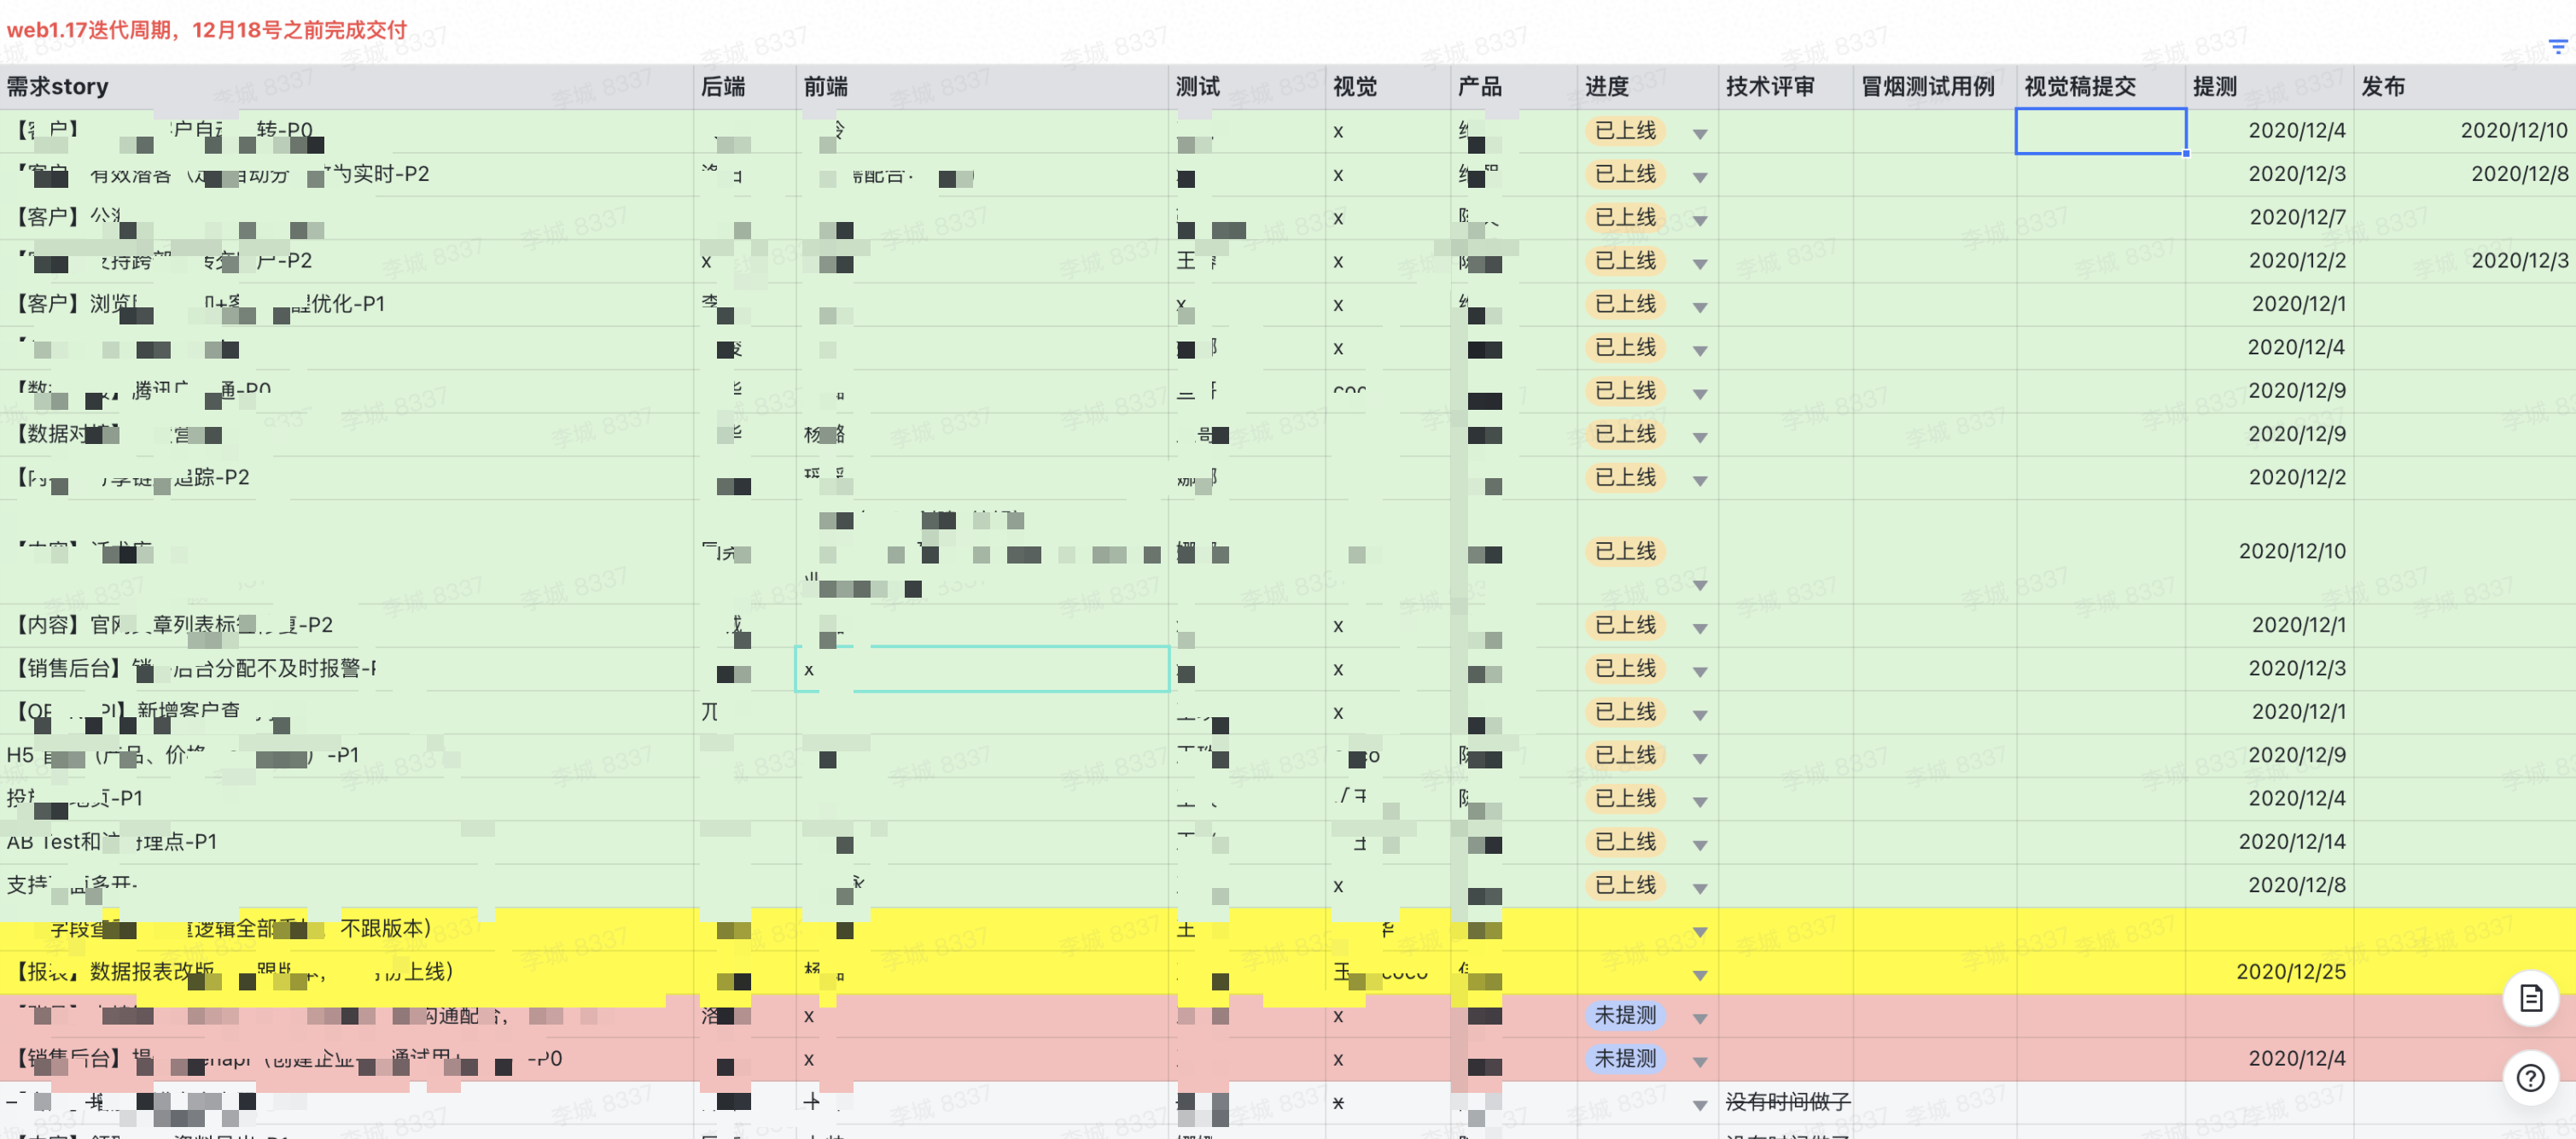This screenshot has height=1139, width=2576.
Task: Click the filter icon at top right
Action: point(2557,47)
